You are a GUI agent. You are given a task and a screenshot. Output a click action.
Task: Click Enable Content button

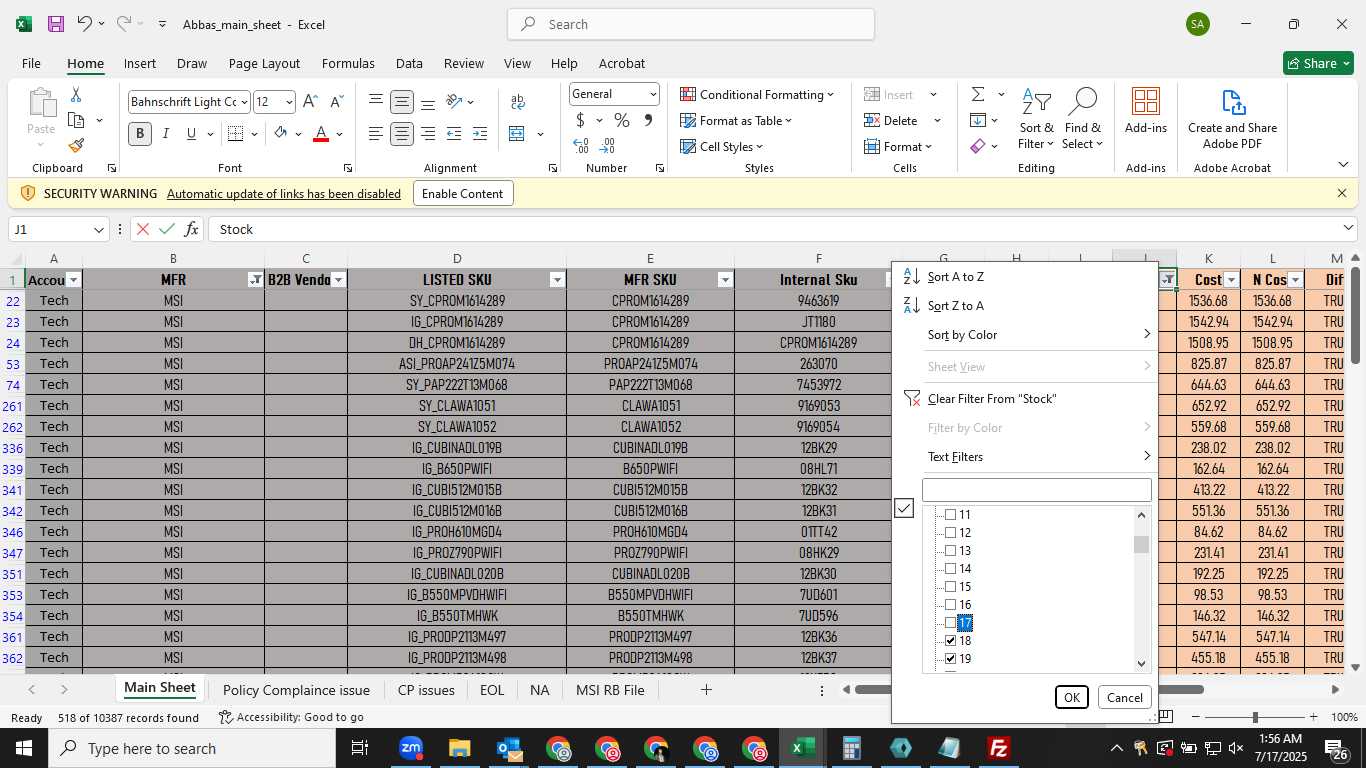[x=463, y=193]
